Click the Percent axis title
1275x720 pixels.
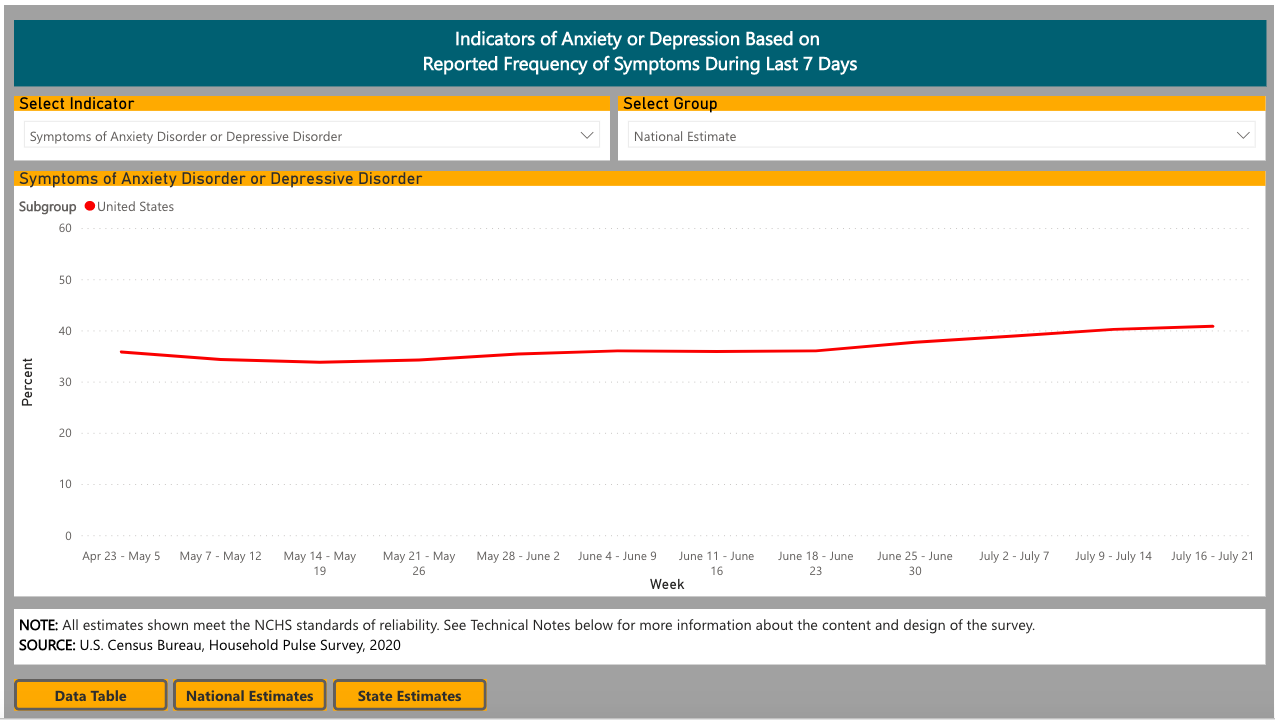28,382
